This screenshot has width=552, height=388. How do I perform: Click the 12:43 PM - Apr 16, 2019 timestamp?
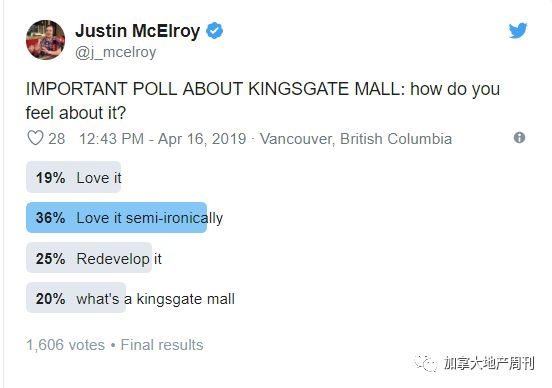pyautogui.click(x=162, y=139)
